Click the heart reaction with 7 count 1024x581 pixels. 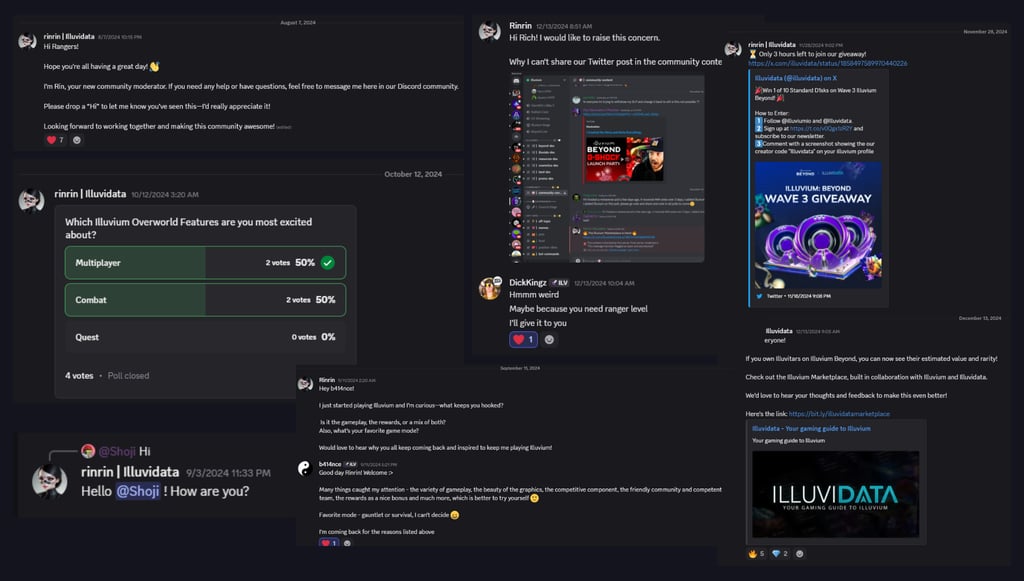pos(55,140)
